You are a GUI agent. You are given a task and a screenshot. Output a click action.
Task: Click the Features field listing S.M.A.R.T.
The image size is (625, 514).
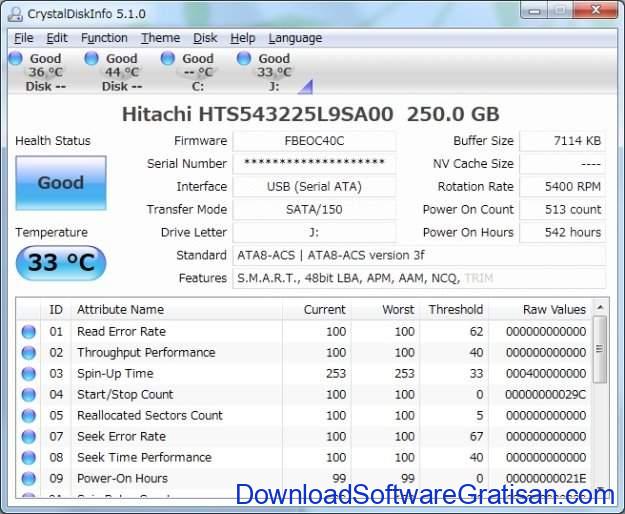pyautogui.click(x=419, y=278)
